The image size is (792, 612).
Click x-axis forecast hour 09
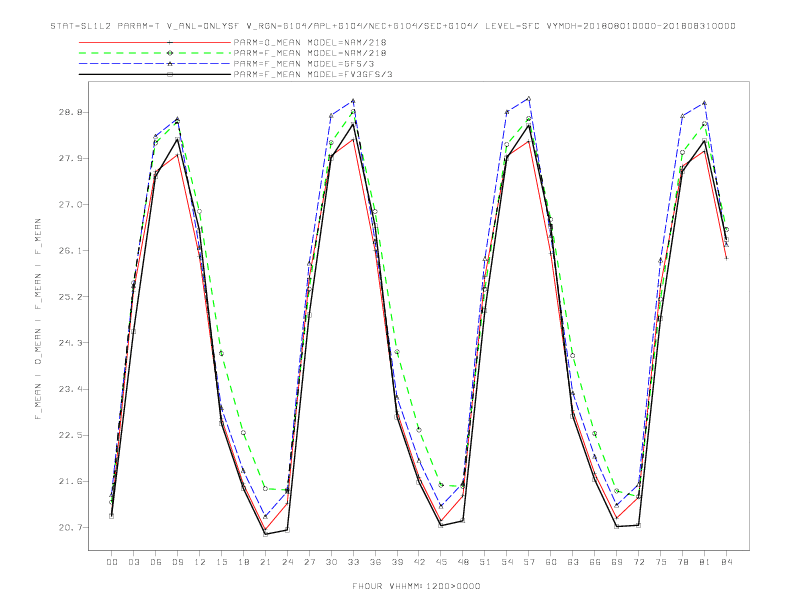[x=177, y=562]
